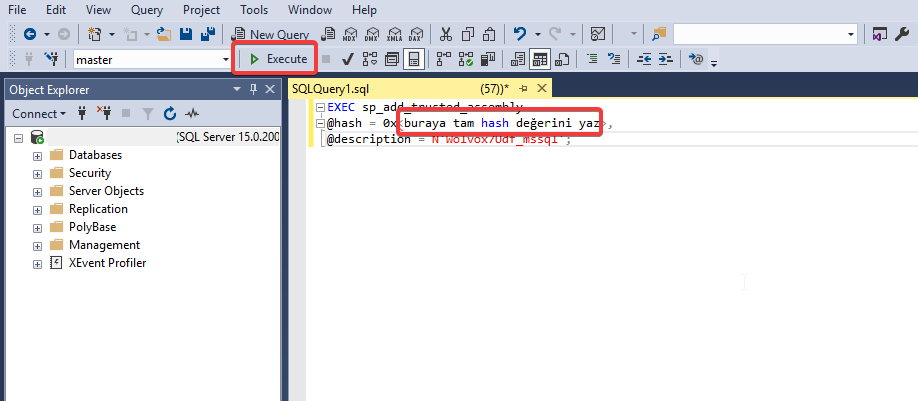
Task: Select the Security folder in tree
Action: tap(89, 173)
